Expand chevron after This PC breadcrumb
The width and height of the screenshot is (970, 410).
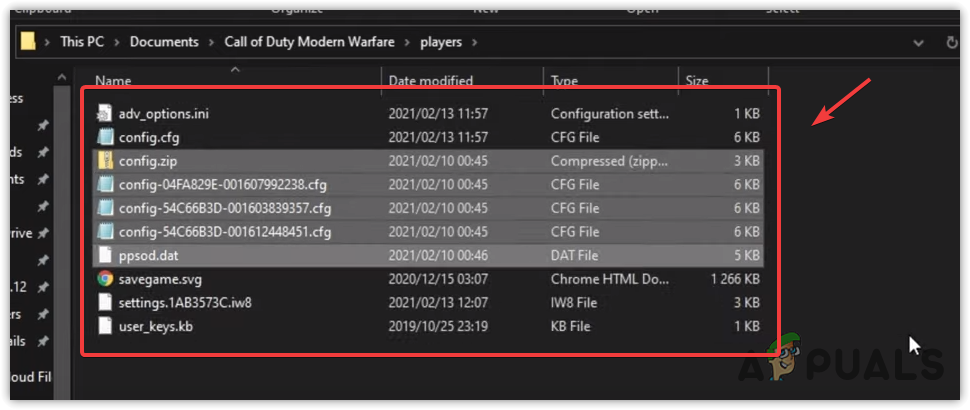tap(117, 42)
